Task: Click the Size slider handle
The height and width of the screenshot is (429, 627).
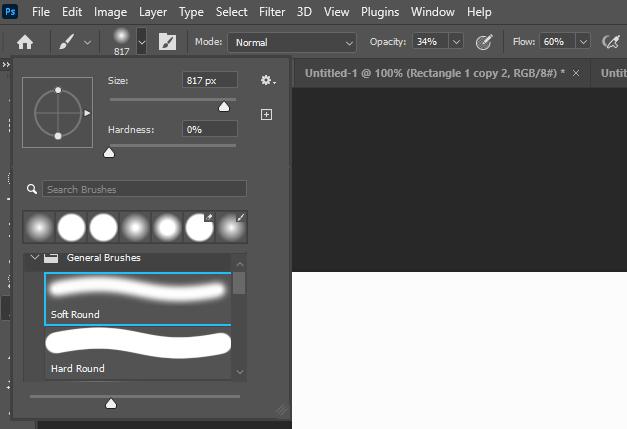Action: point(224,106)
